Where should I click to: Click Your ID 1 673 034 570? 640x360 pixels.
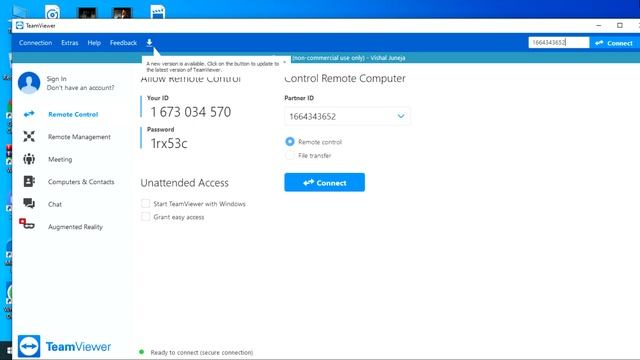[191, 112]
